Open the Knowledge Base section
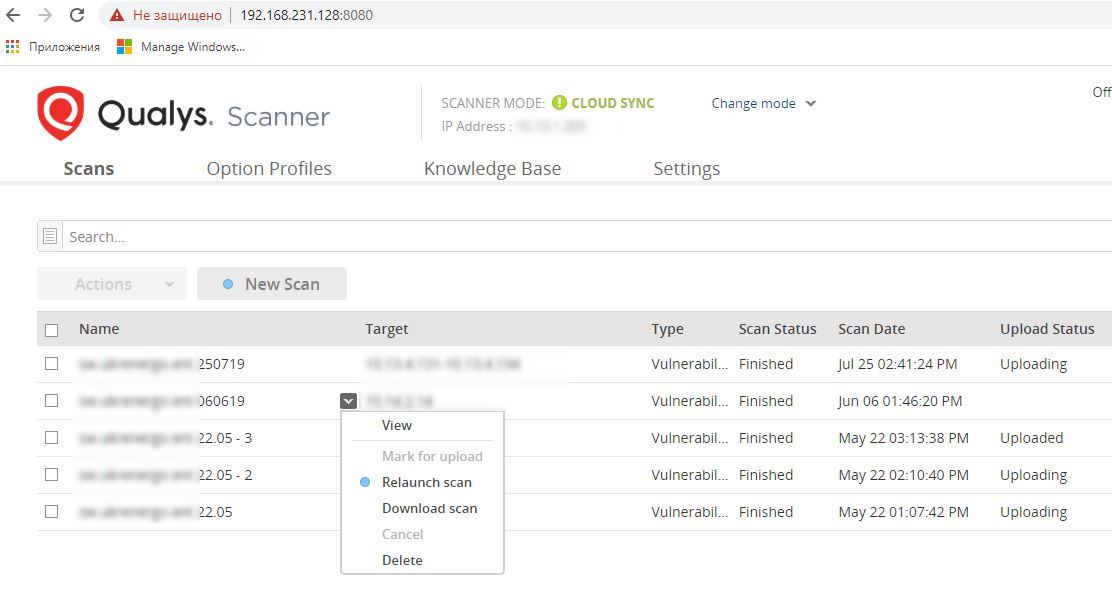The width and height of the screenshot is (1112, 590). [492, 168]
